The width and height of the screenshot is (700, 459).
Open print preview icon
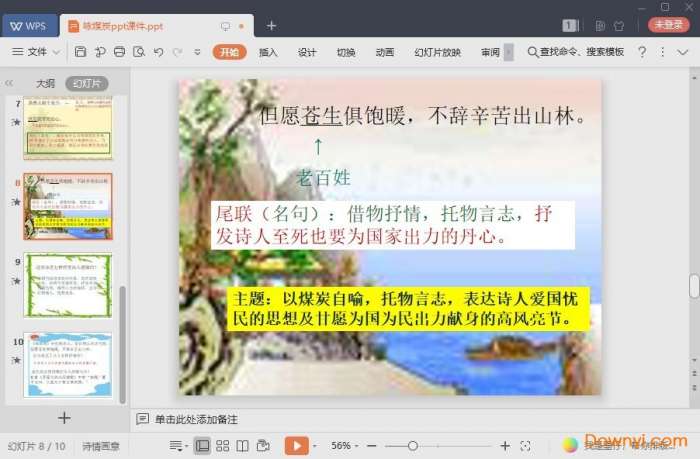pos(139,52)
